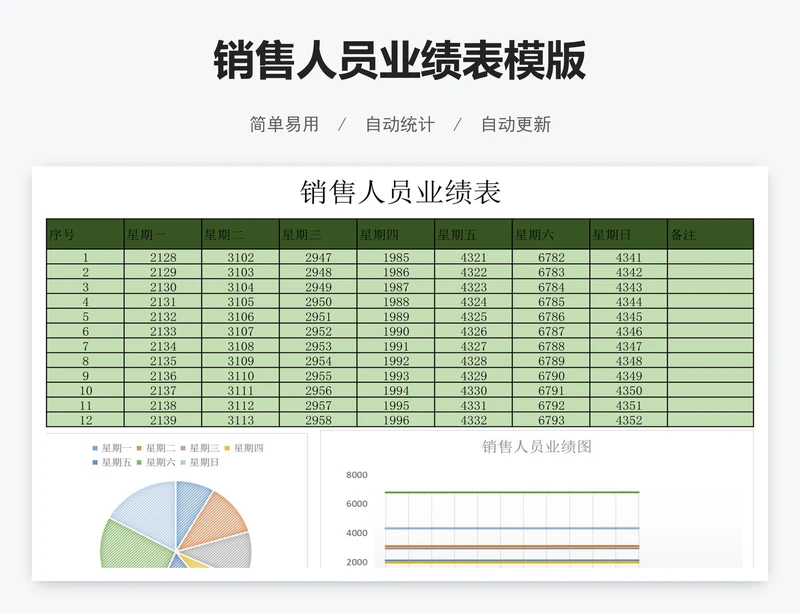
Task: Select cell with value 6790
Action: coord(551,376)
